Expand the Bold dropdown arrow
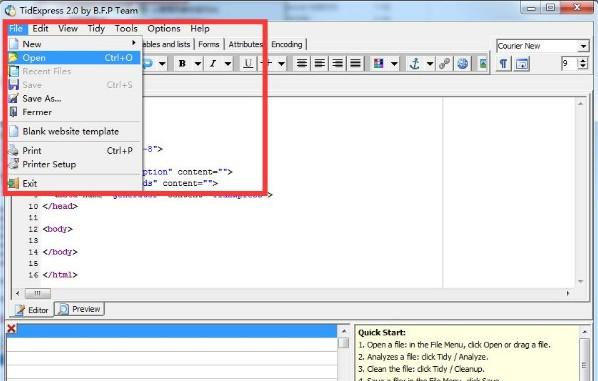This screenshot has width=598, height=381. [x=198, y=63]
